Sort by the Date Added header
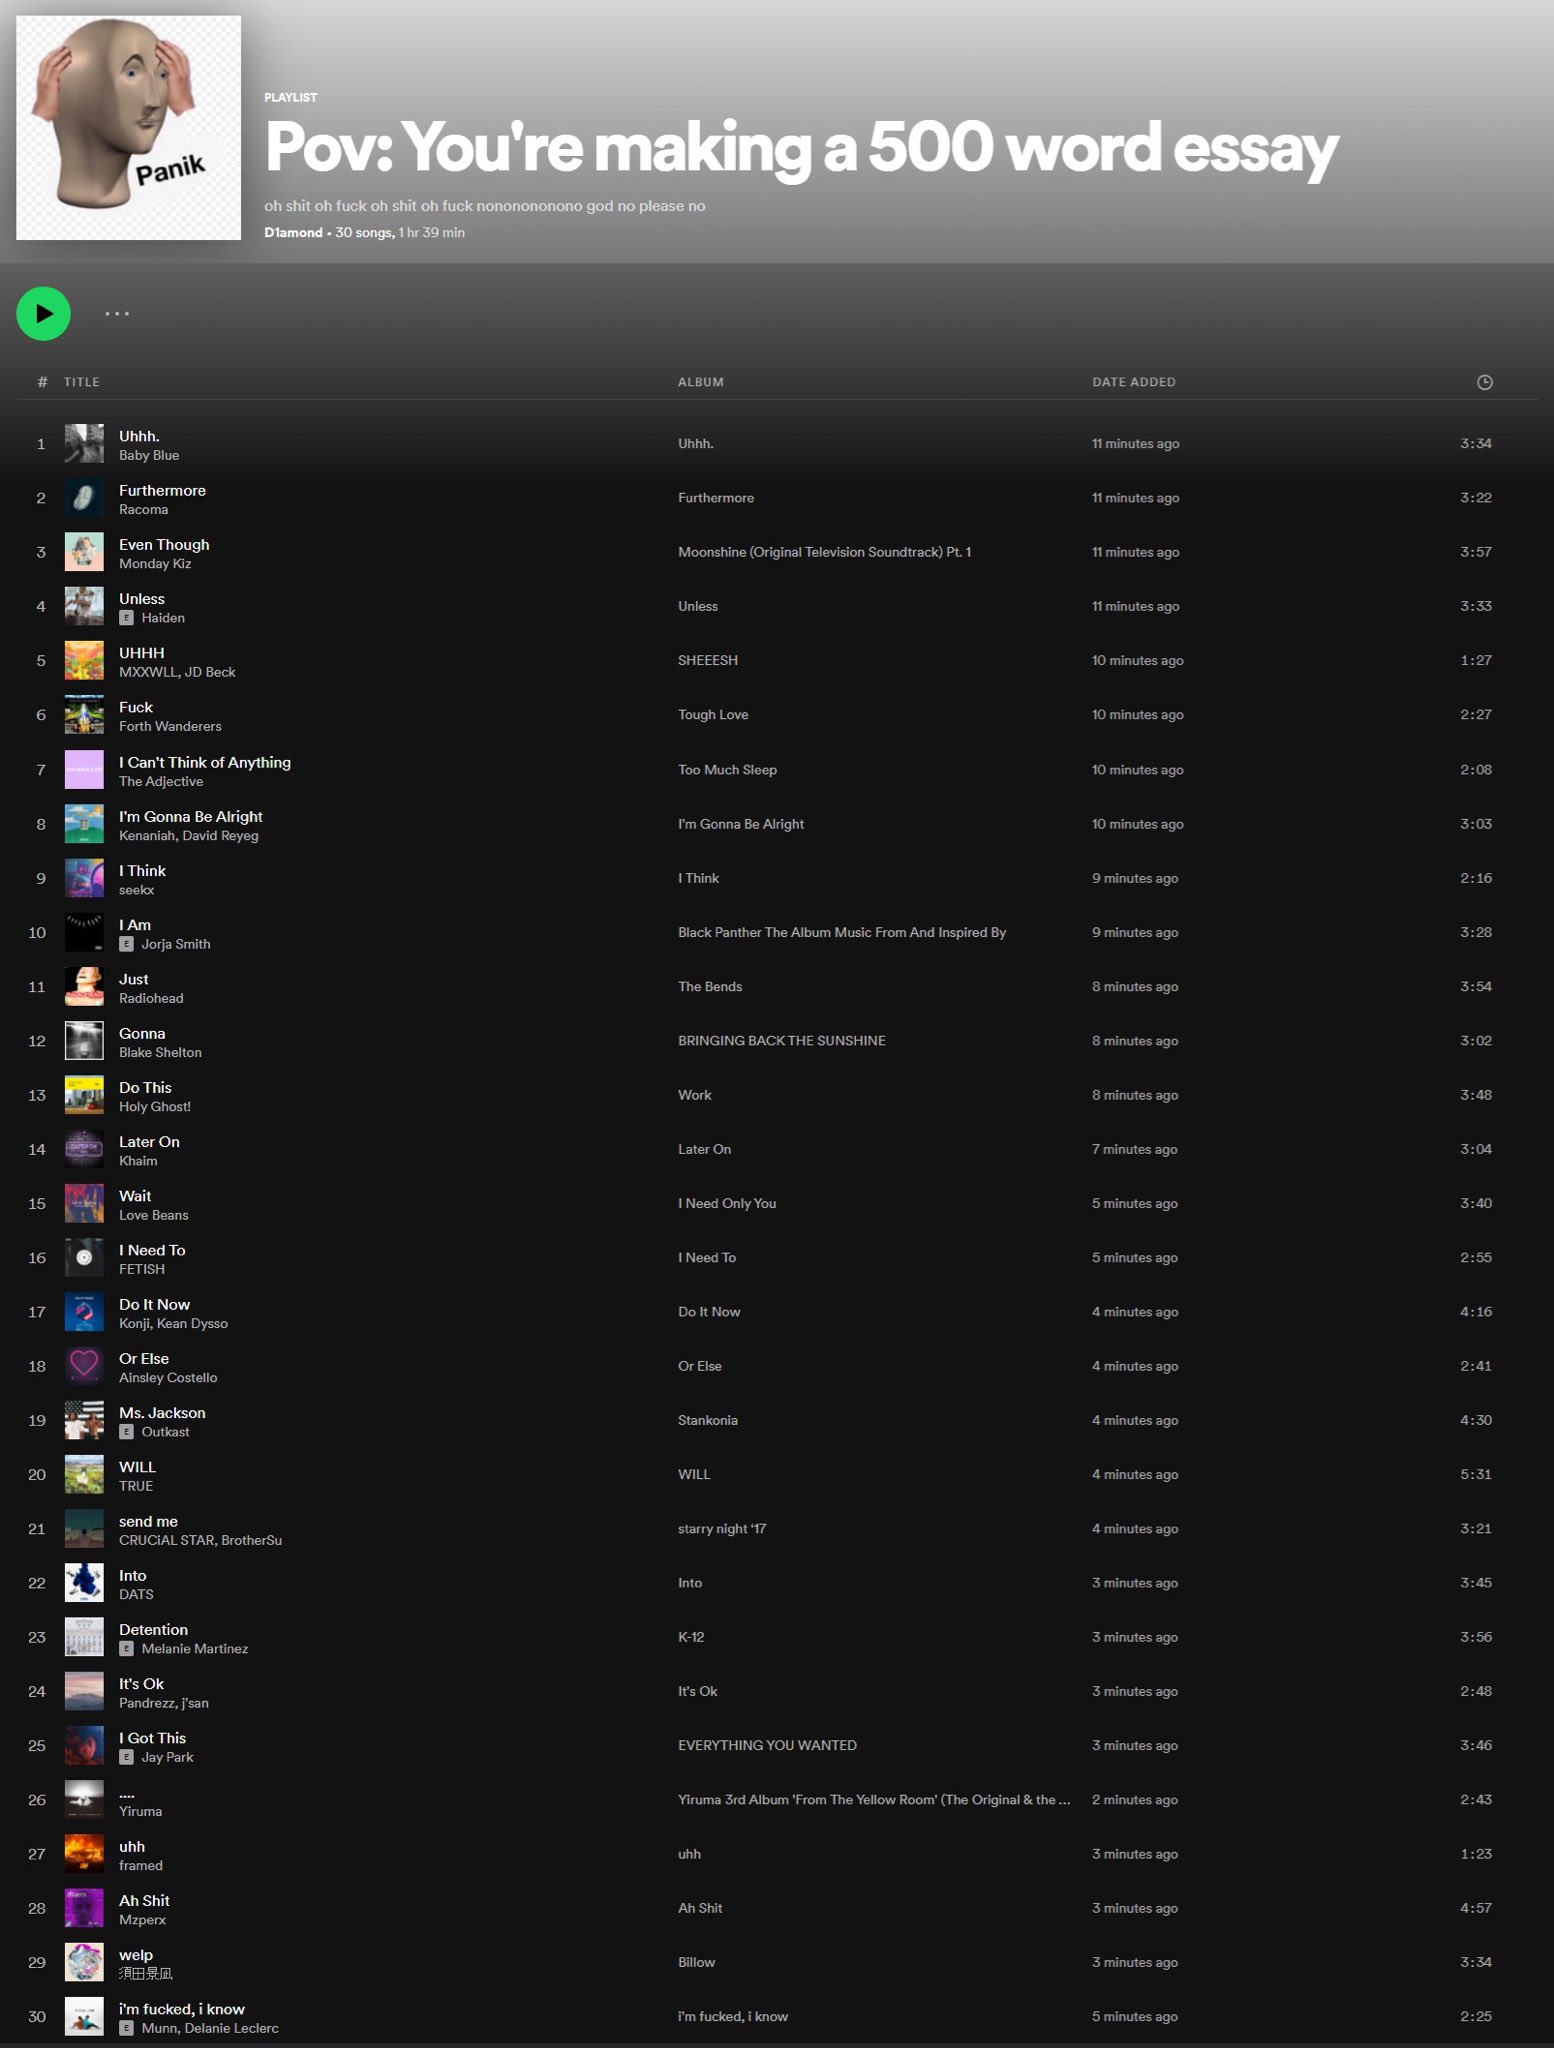 tap(1133, 382)
